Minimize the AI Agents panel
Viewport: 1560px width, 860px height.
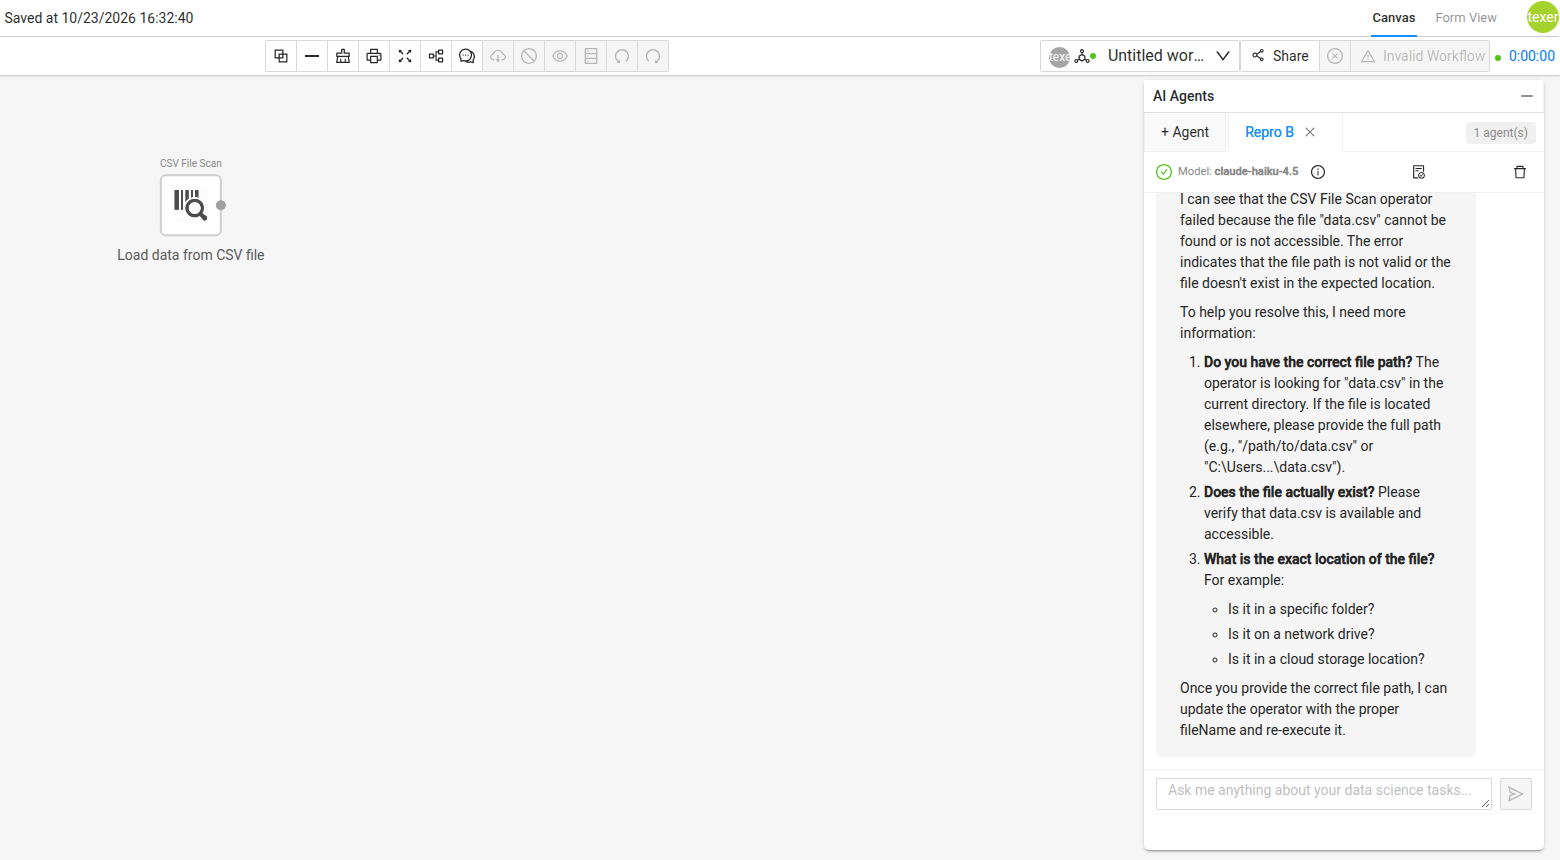1527,96
